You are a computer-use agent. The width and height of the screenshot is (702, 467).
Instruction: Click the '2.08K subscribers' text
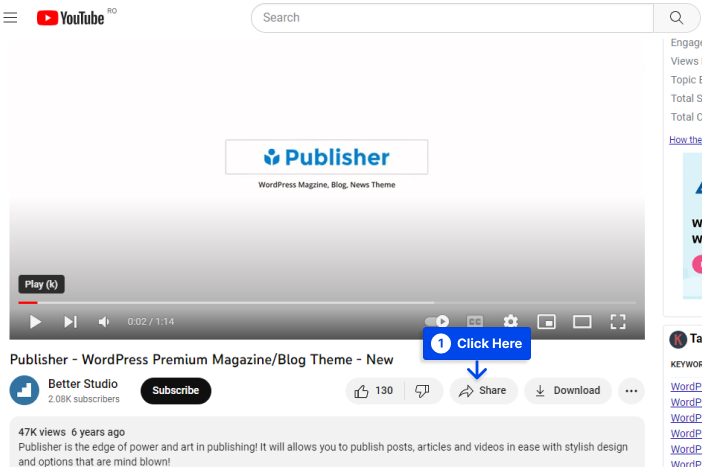84,399
